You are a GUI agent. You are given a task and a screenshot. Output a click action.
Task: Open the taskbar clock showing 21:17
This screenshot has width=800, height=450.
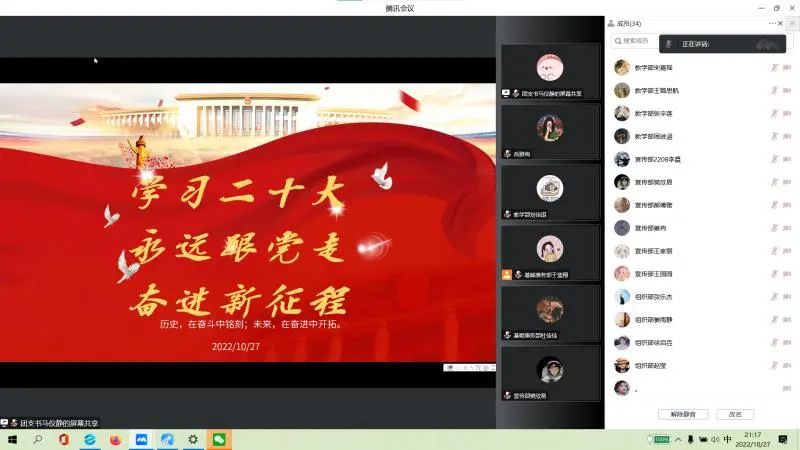pyautogui.click(x=752, y=439)
